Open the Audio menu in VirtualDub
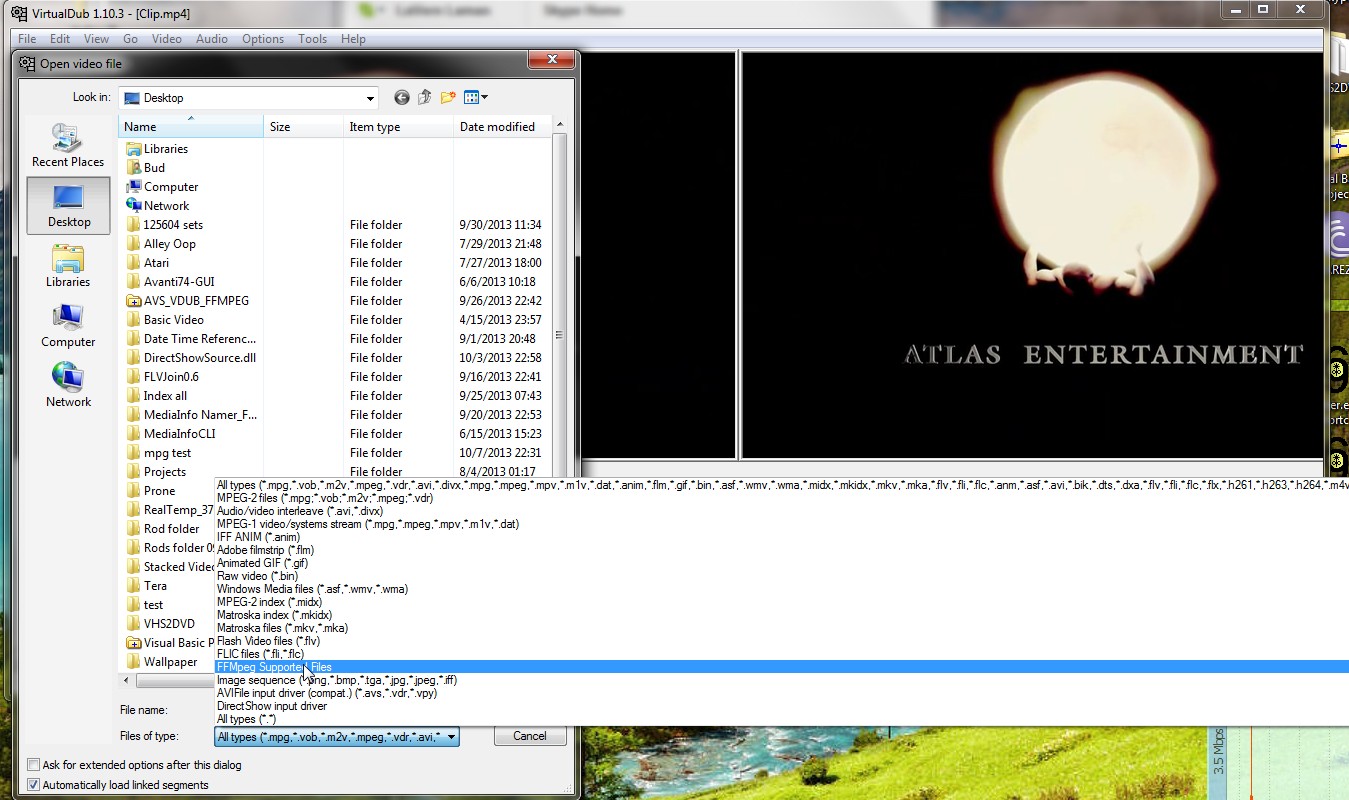 212,39
